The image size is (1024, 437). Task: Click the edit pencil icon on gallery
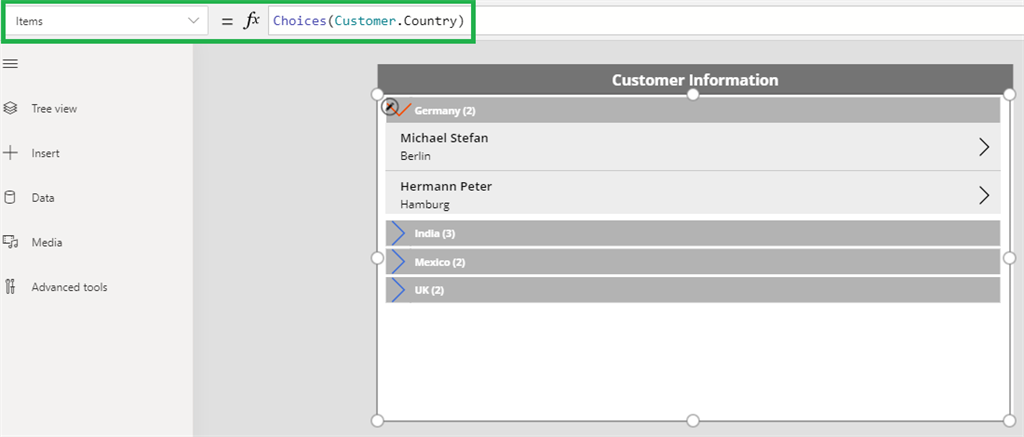click(390, 106)
